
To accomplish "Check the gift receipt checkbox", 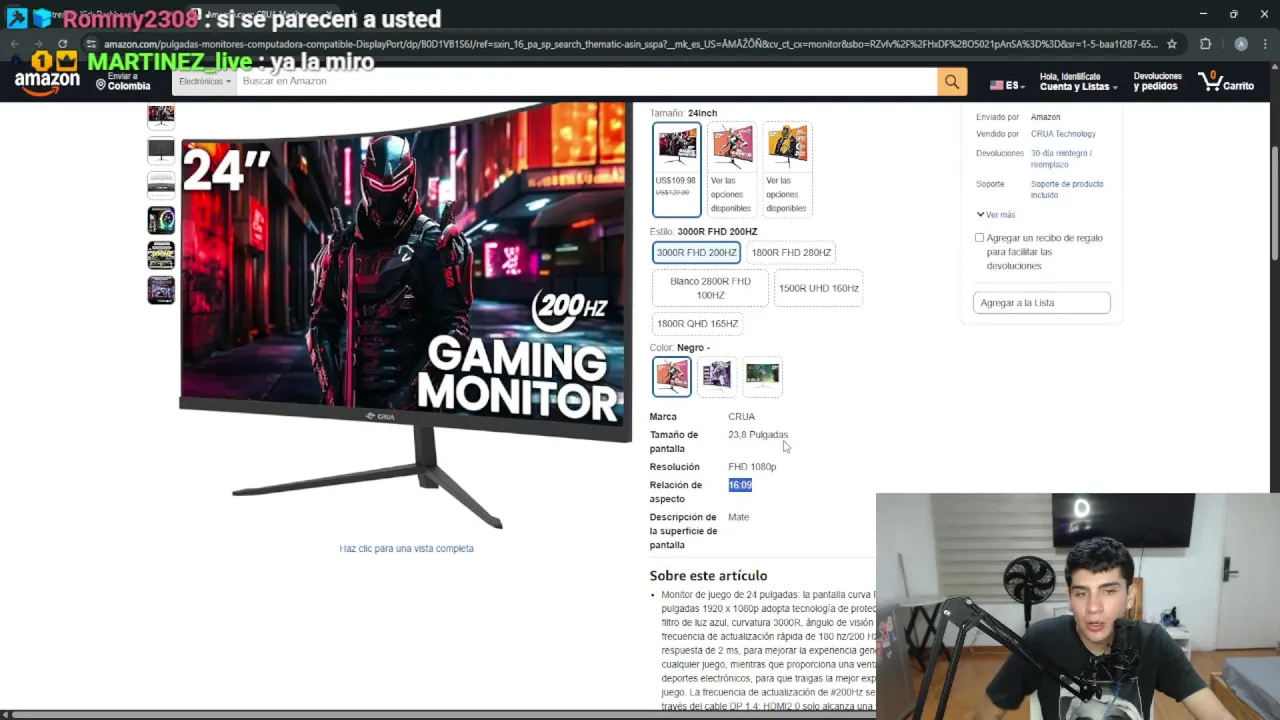I will click(979, 238).
